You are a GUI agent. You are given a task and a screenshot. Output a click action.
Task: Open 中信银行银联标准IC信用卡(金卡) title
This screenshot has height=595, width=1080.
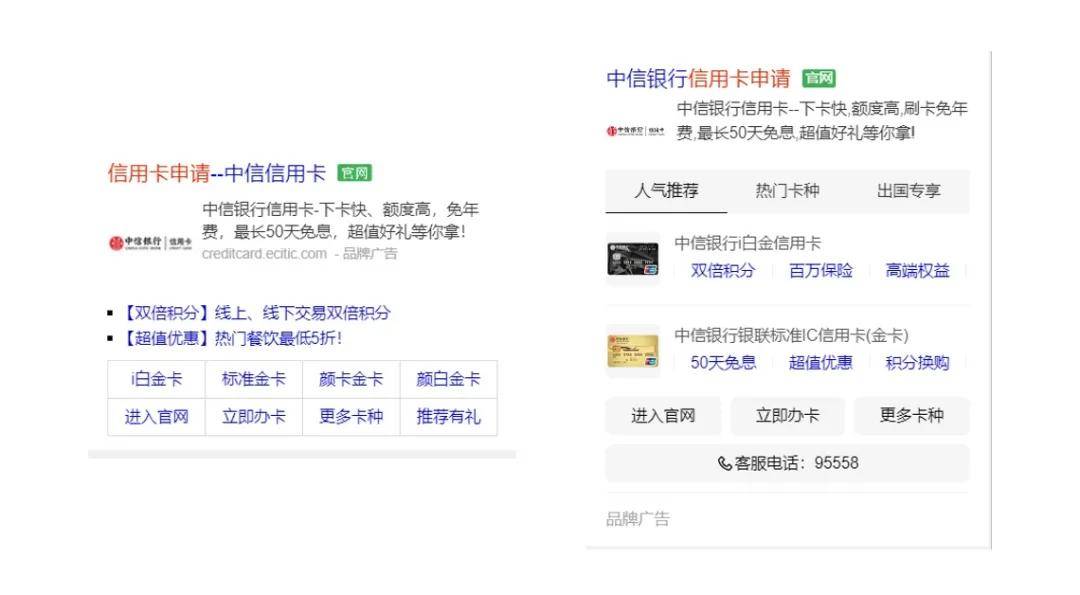tap(791, 335)
